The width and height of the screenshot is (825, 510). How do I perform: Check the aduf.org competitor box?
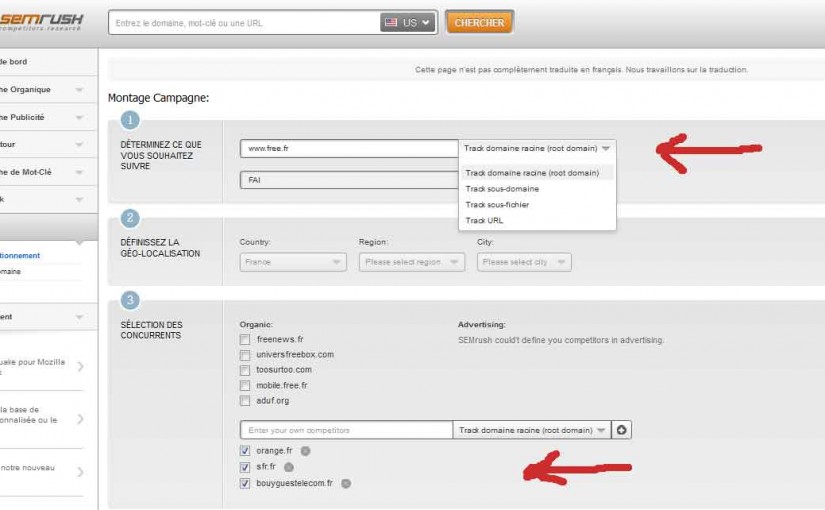245,401
